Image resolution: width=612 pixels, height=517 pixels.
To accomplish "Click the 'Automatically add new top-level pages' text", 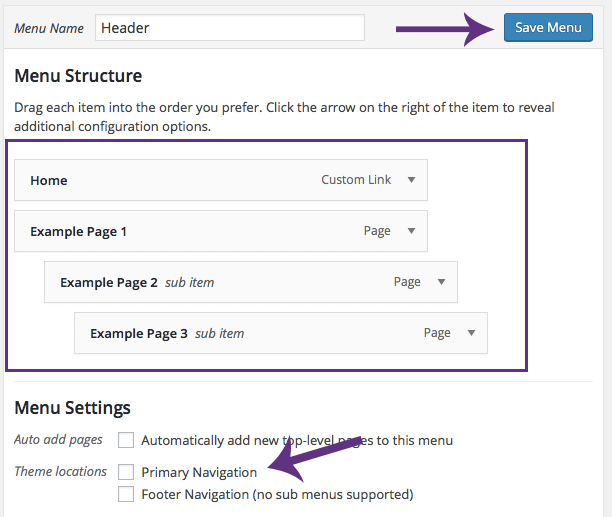I will (297, 440).
